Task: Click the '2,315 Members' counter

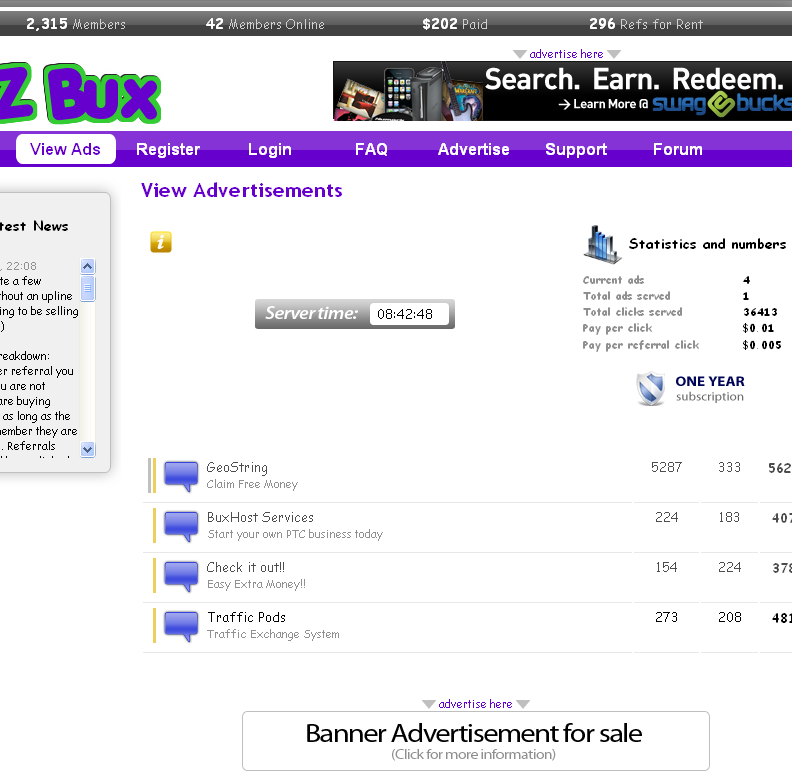Action: (76, 24)
